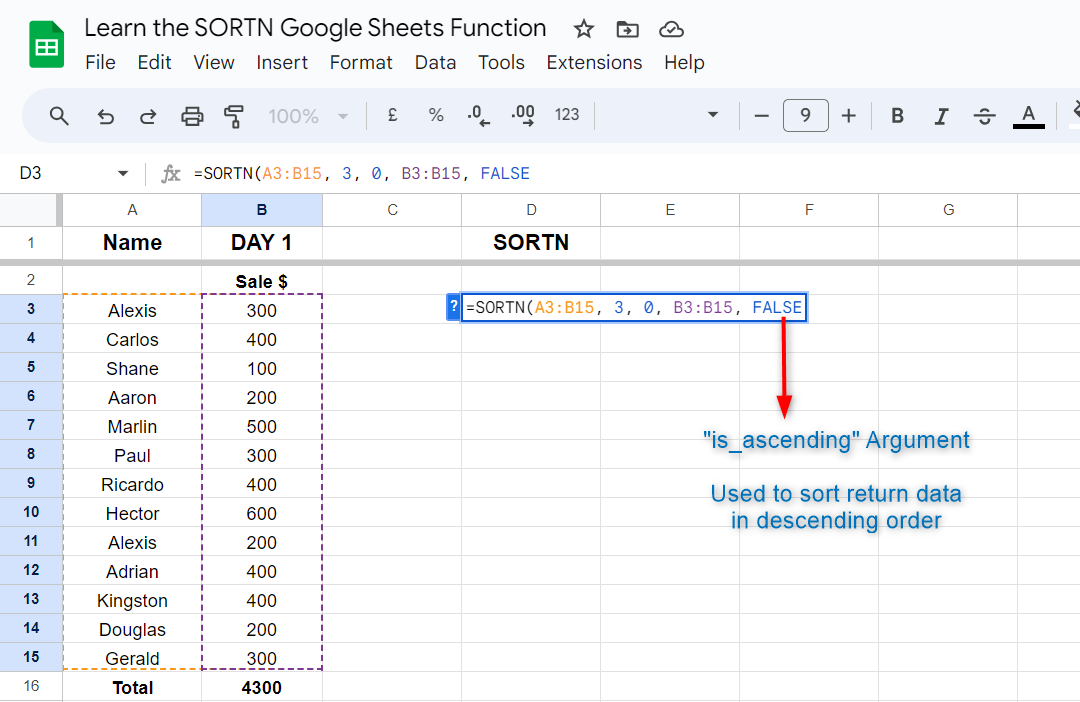The width and height of the screenshot is (1080, 702).
Task: Open the 123 number format menu
Action: 567,115
